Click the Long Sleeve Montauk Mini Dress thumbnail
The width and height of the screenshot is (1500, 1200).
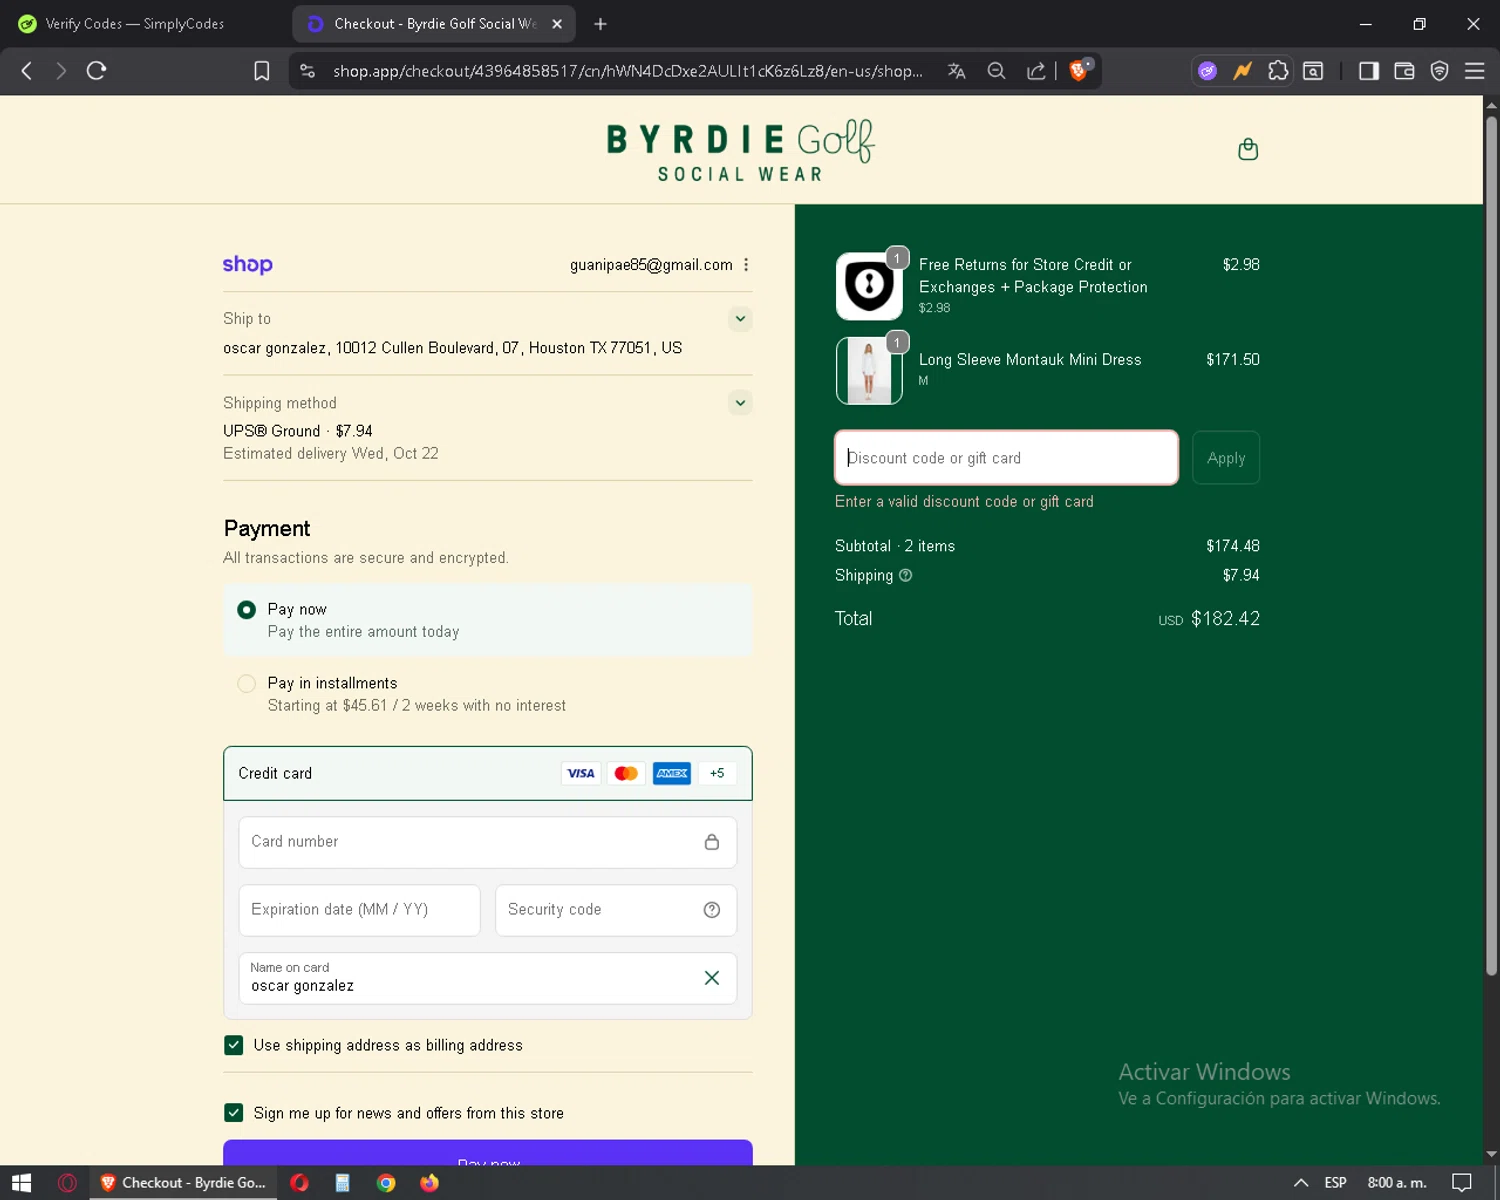click(869, 370)
